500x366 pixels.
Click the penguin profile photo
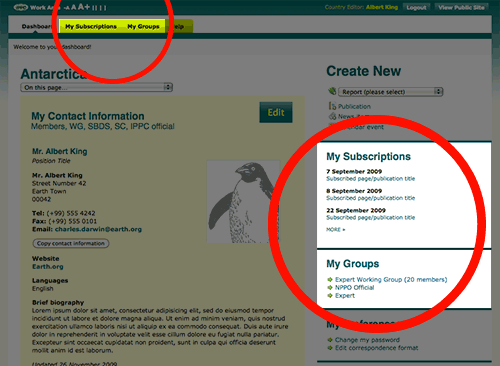(243, 201)
